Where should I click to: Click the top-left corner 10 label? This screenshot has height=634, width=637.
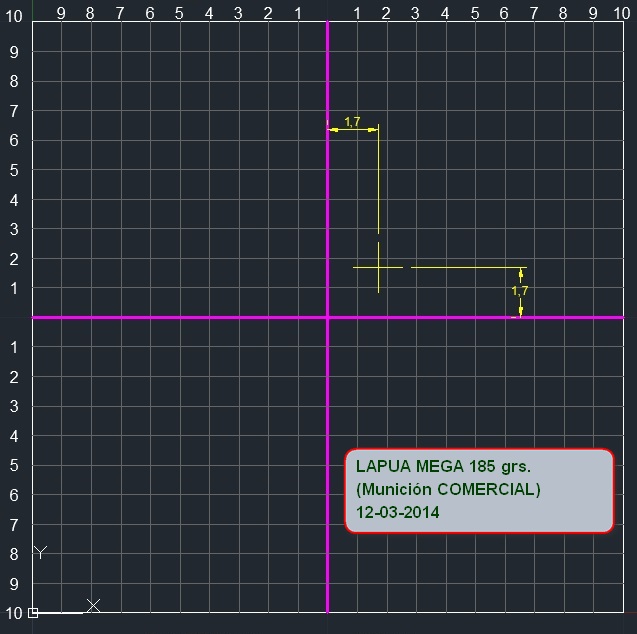(x=15, y=17)
